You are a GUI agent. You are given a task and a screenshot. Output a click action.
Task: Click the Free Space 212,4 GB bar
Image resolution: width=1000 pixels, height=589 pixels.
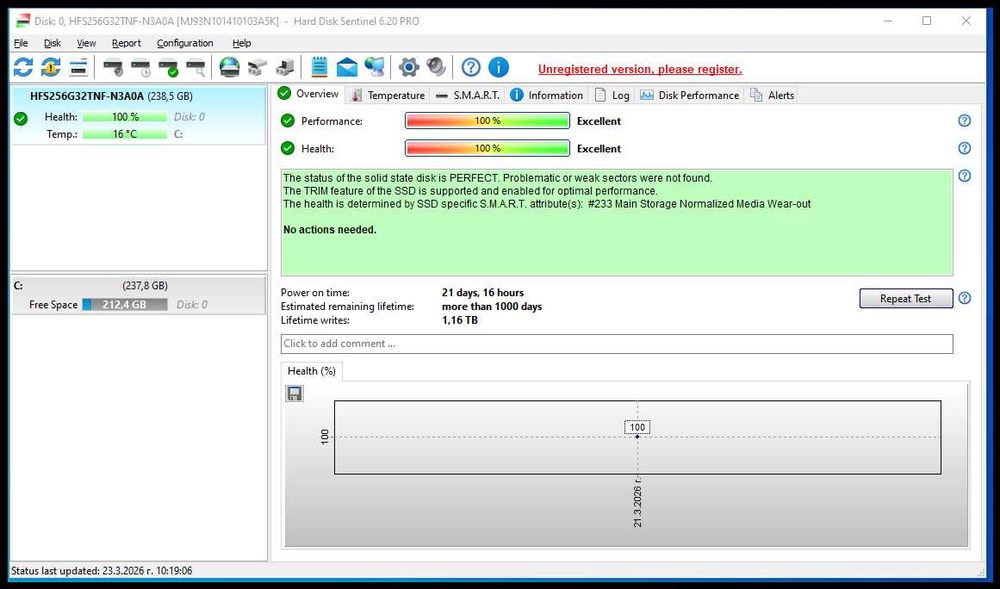[125, 305]
